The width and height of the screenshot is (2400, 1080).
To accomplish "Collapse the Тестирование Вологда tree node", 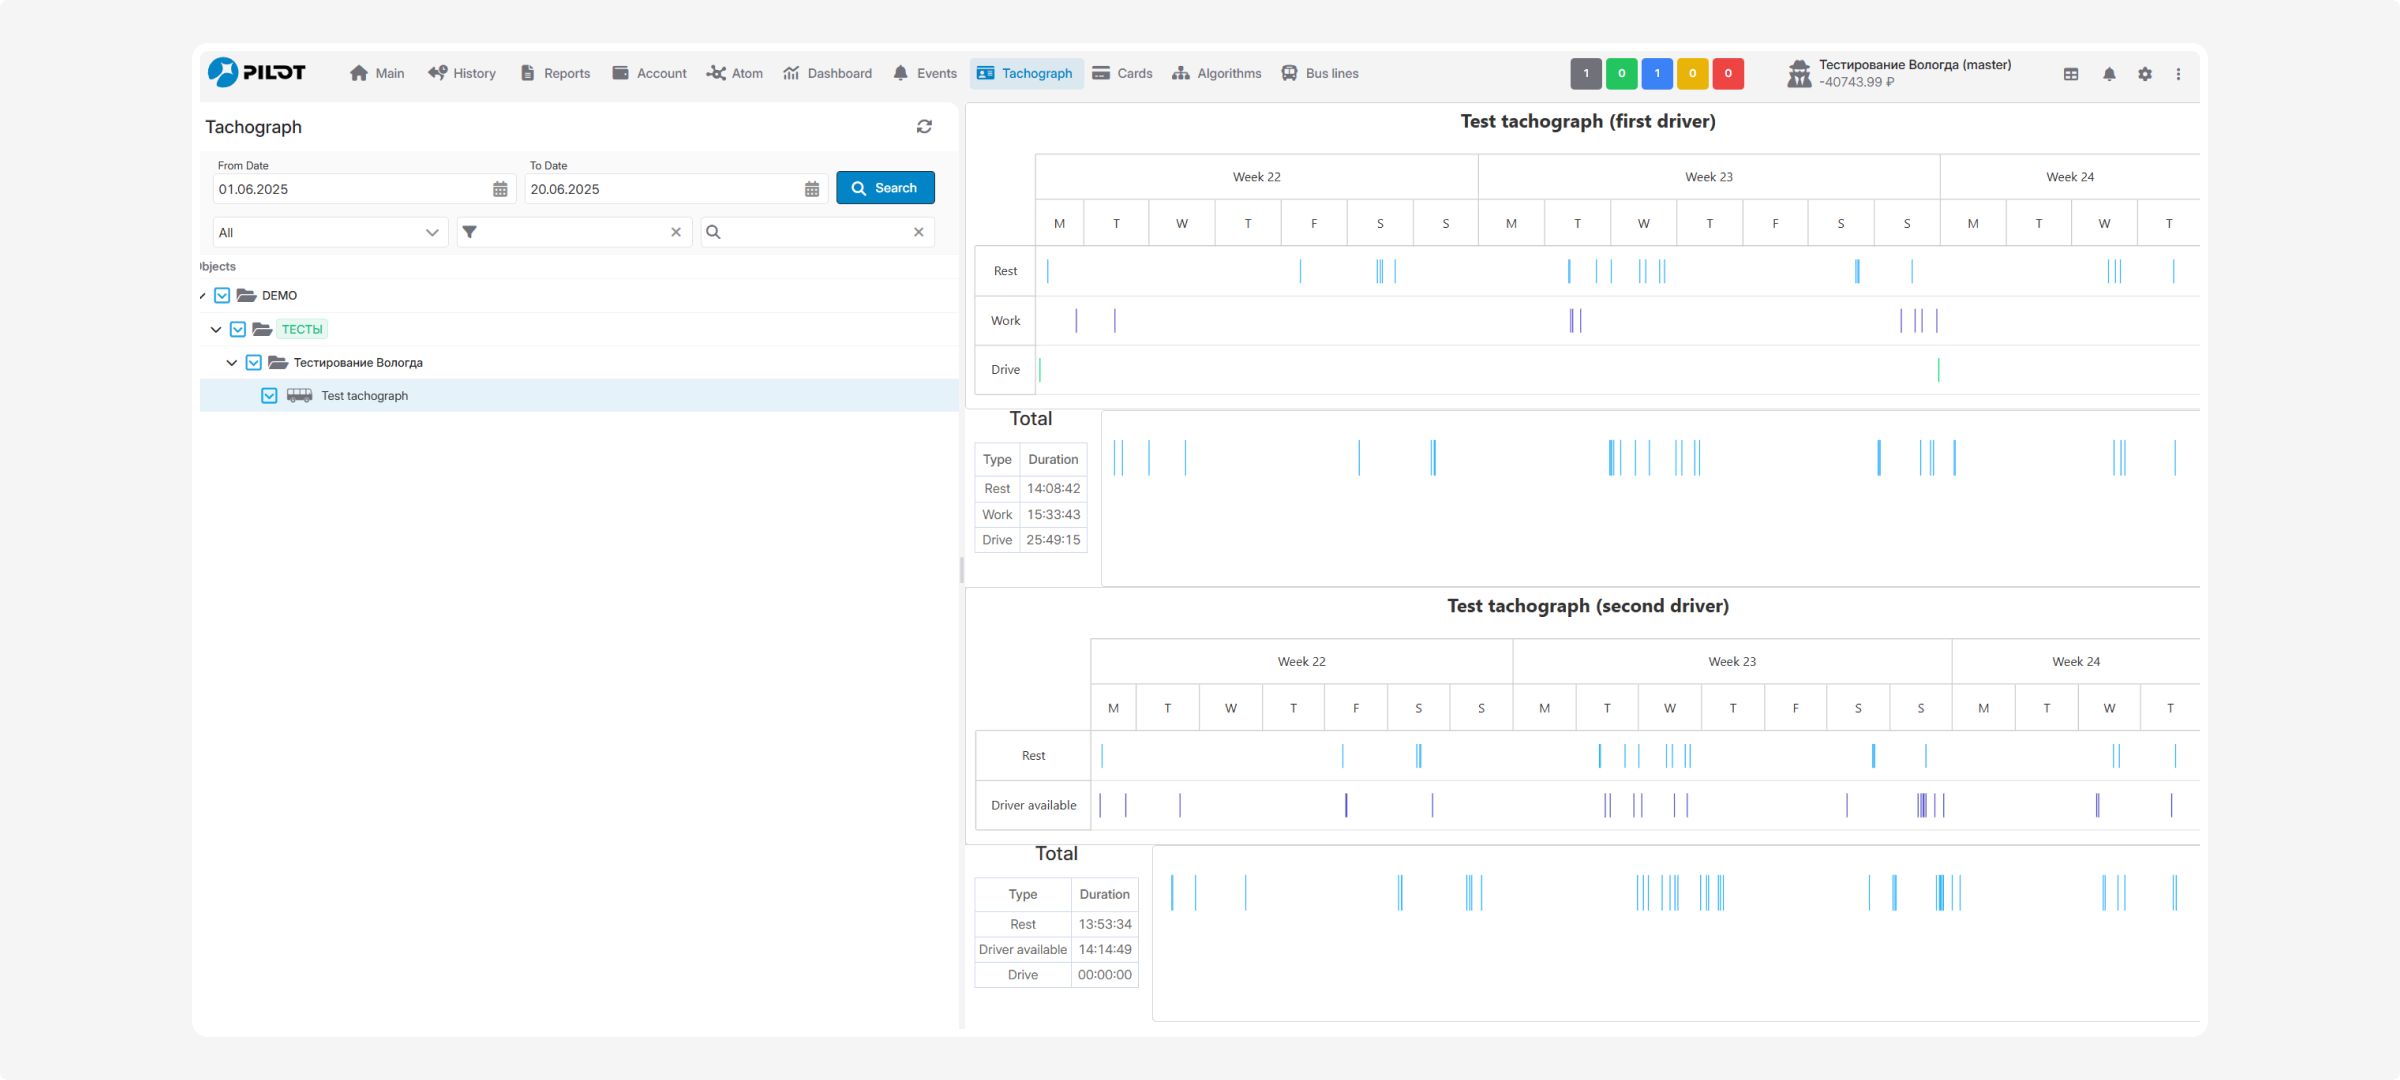I will coord(232,363).
